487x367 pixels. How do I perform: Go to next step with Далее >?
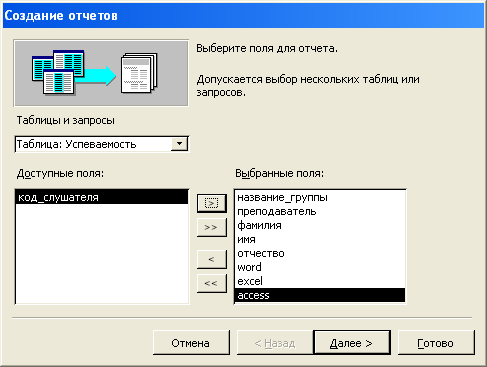(x=352, y=343)
